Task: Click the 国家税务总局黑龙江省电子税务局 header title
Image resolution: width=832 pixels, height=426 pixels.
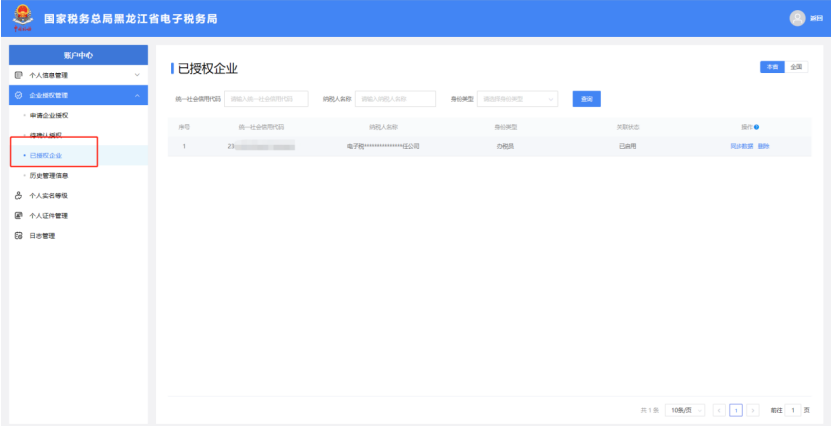Action: click(131, 19)
